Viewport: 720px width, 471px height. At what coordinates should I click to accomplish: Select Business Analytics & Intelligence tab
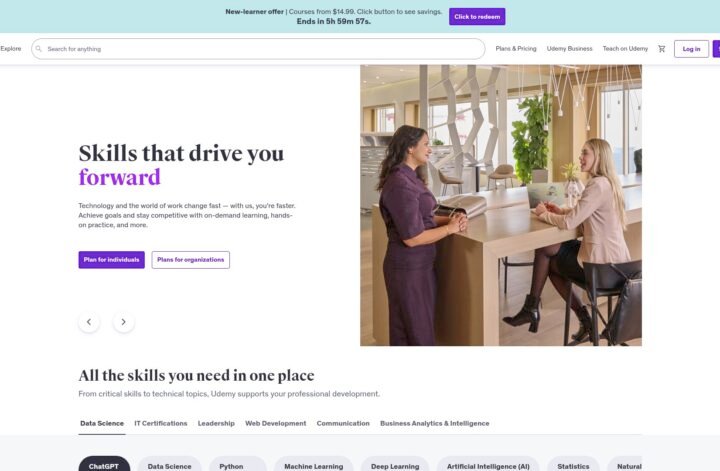[x=434, y=423]
